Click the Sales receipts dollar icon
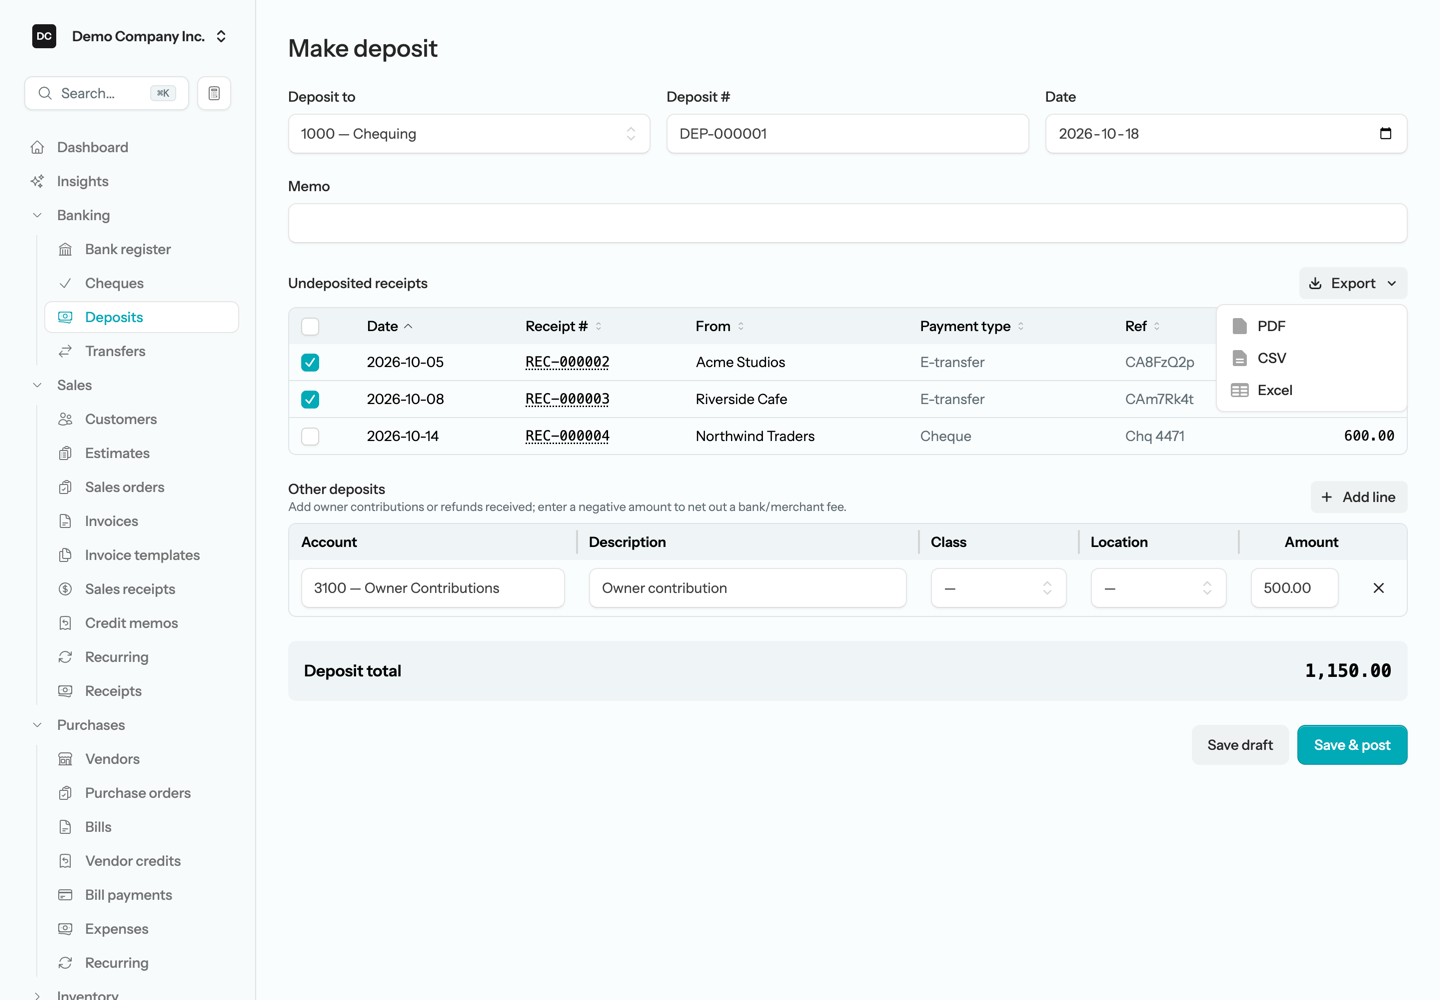Screen dimensions: 1440x1000 point(65,589)
